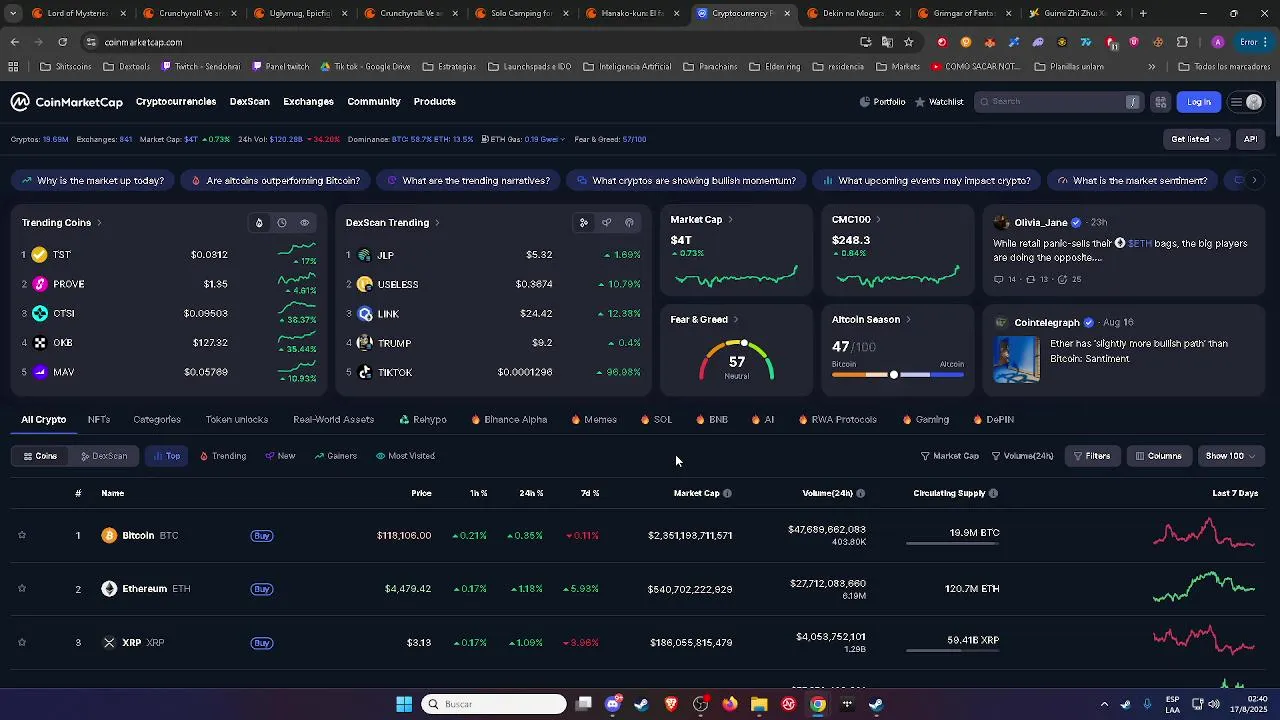This screenshot has height=720, width=1280.
Task: Show trending coins with flame icon
Action: click(259, 223)
